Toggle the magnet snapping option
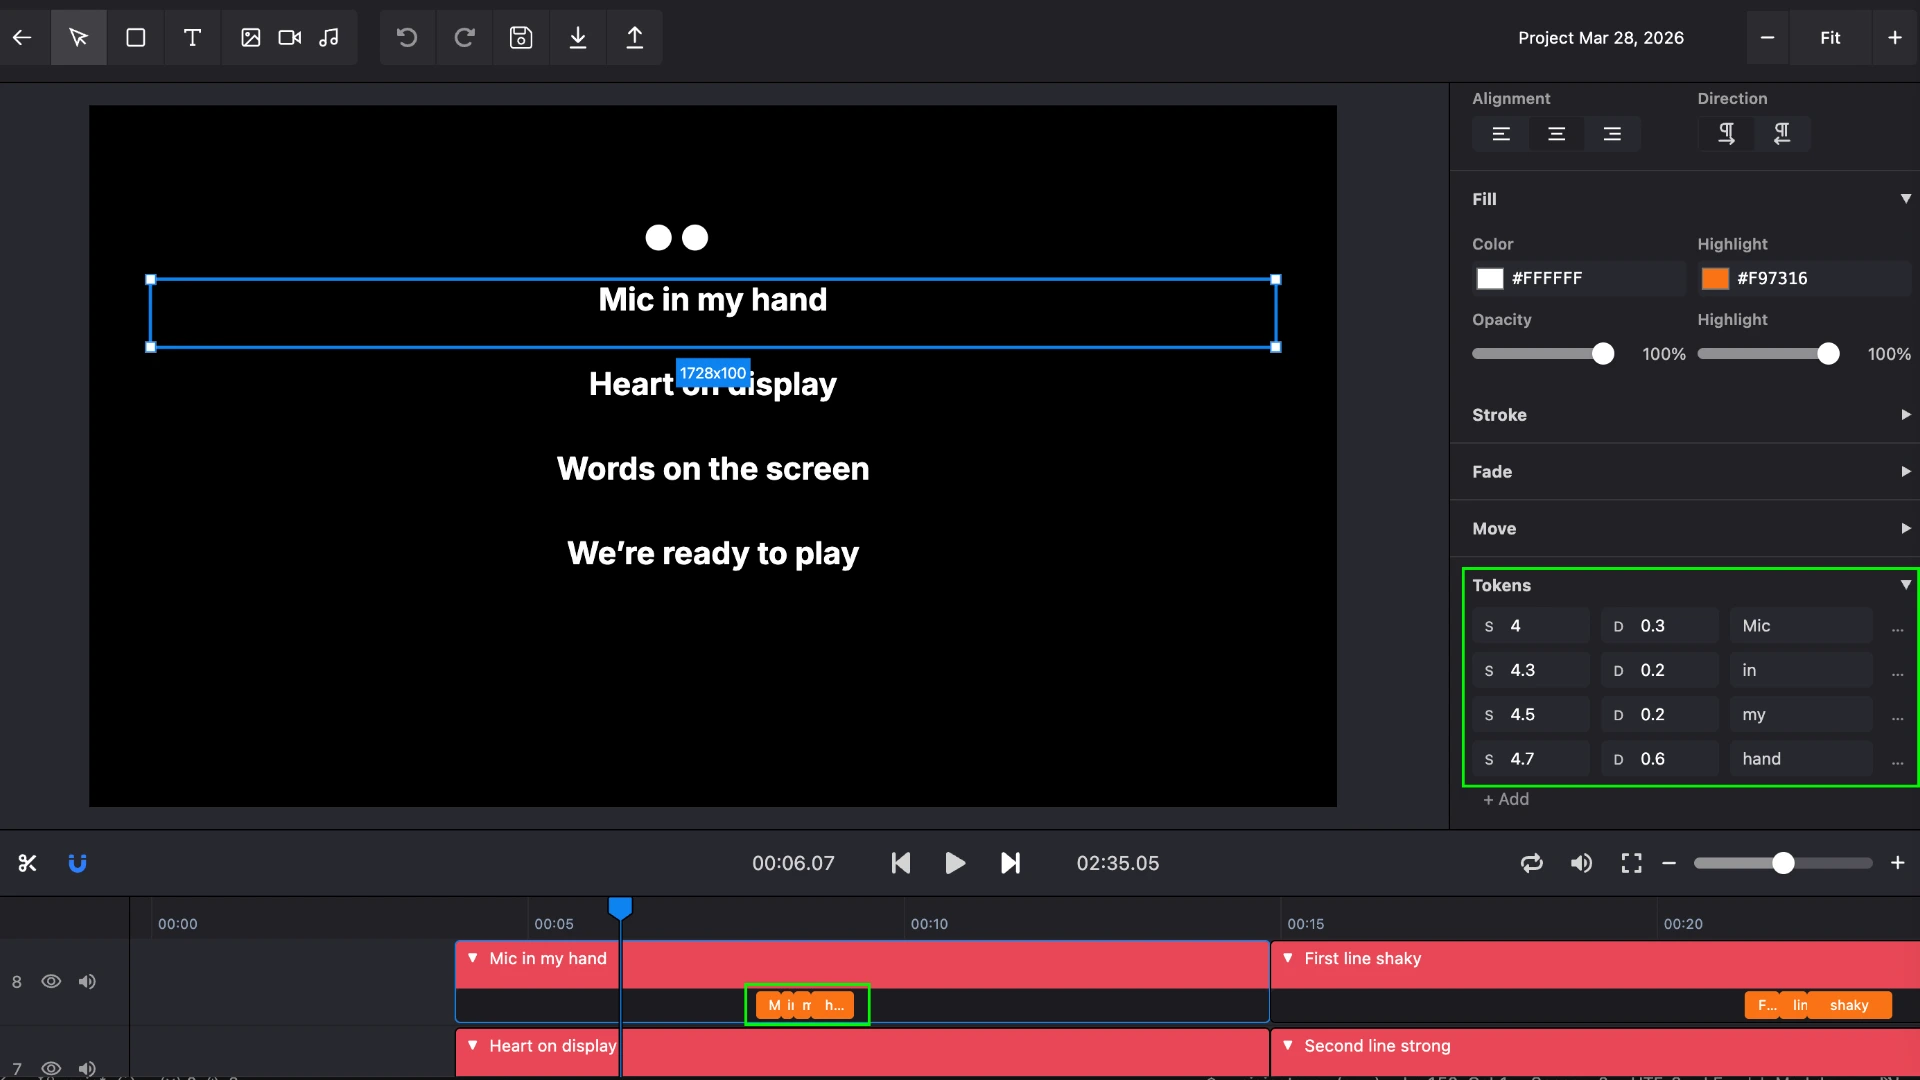Screen dimensions: 1920x1080 tap(77, 862)
